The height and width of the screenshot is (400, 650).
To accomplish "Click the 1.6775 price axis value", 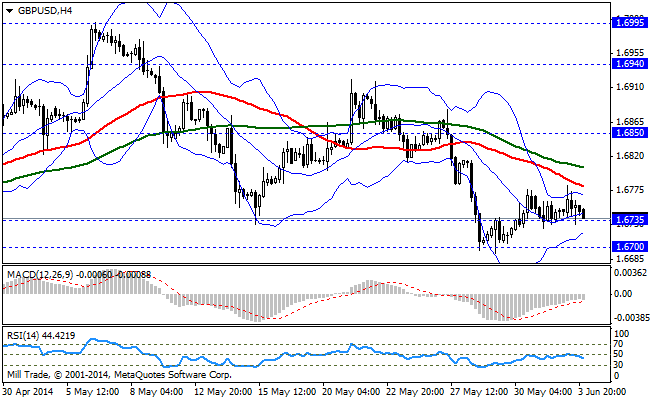I will pyautogui.click(x=631, y=190).
